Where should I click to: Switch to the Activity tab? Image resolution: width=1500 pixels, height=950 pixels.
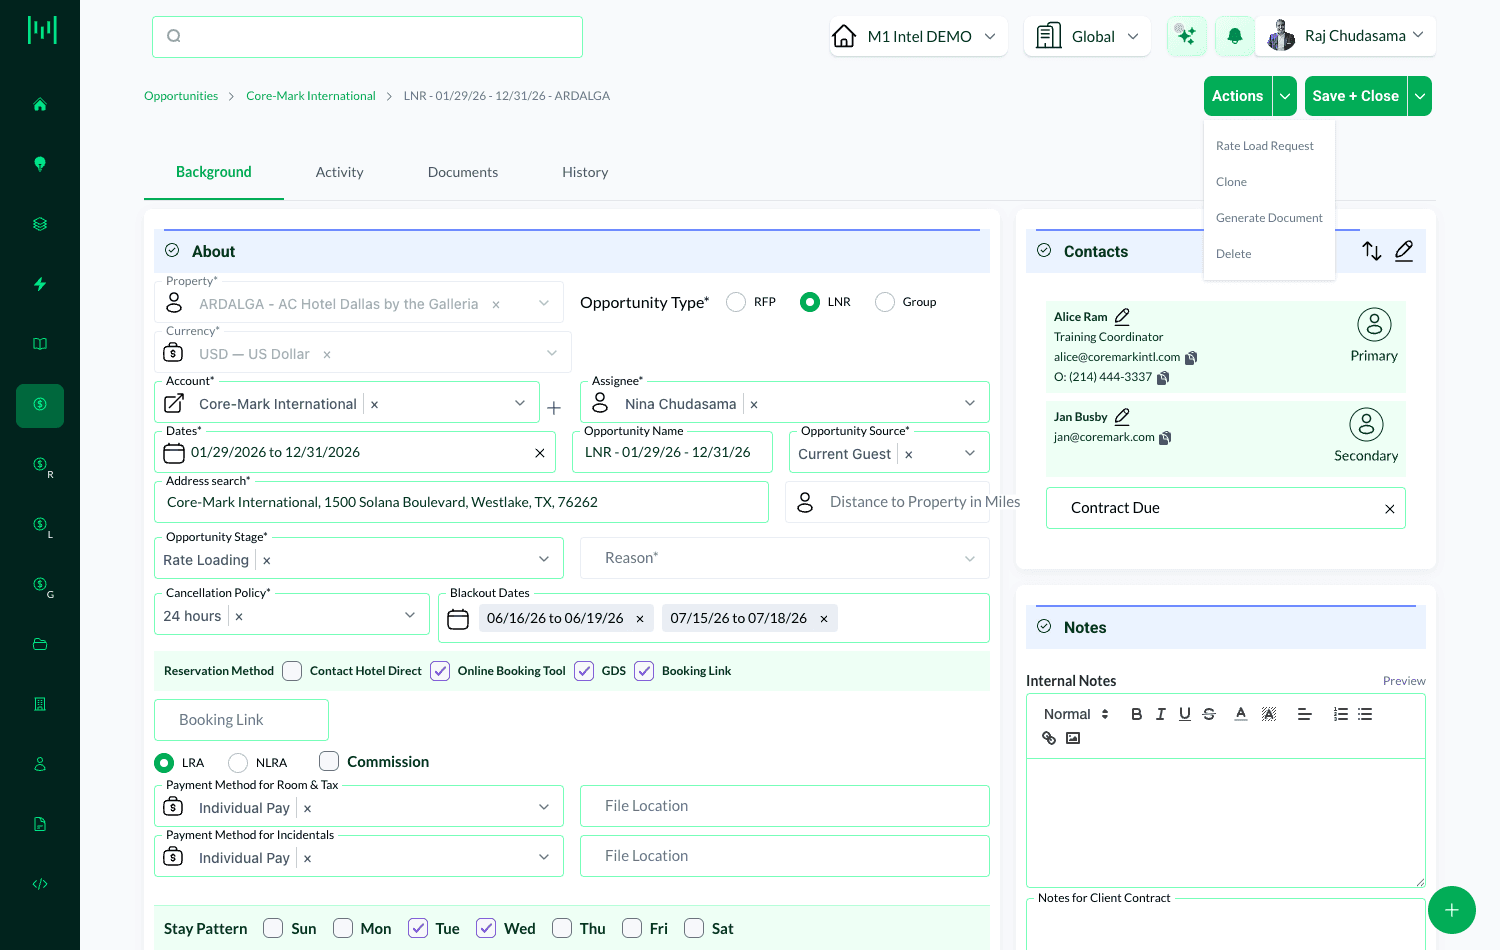340,172
